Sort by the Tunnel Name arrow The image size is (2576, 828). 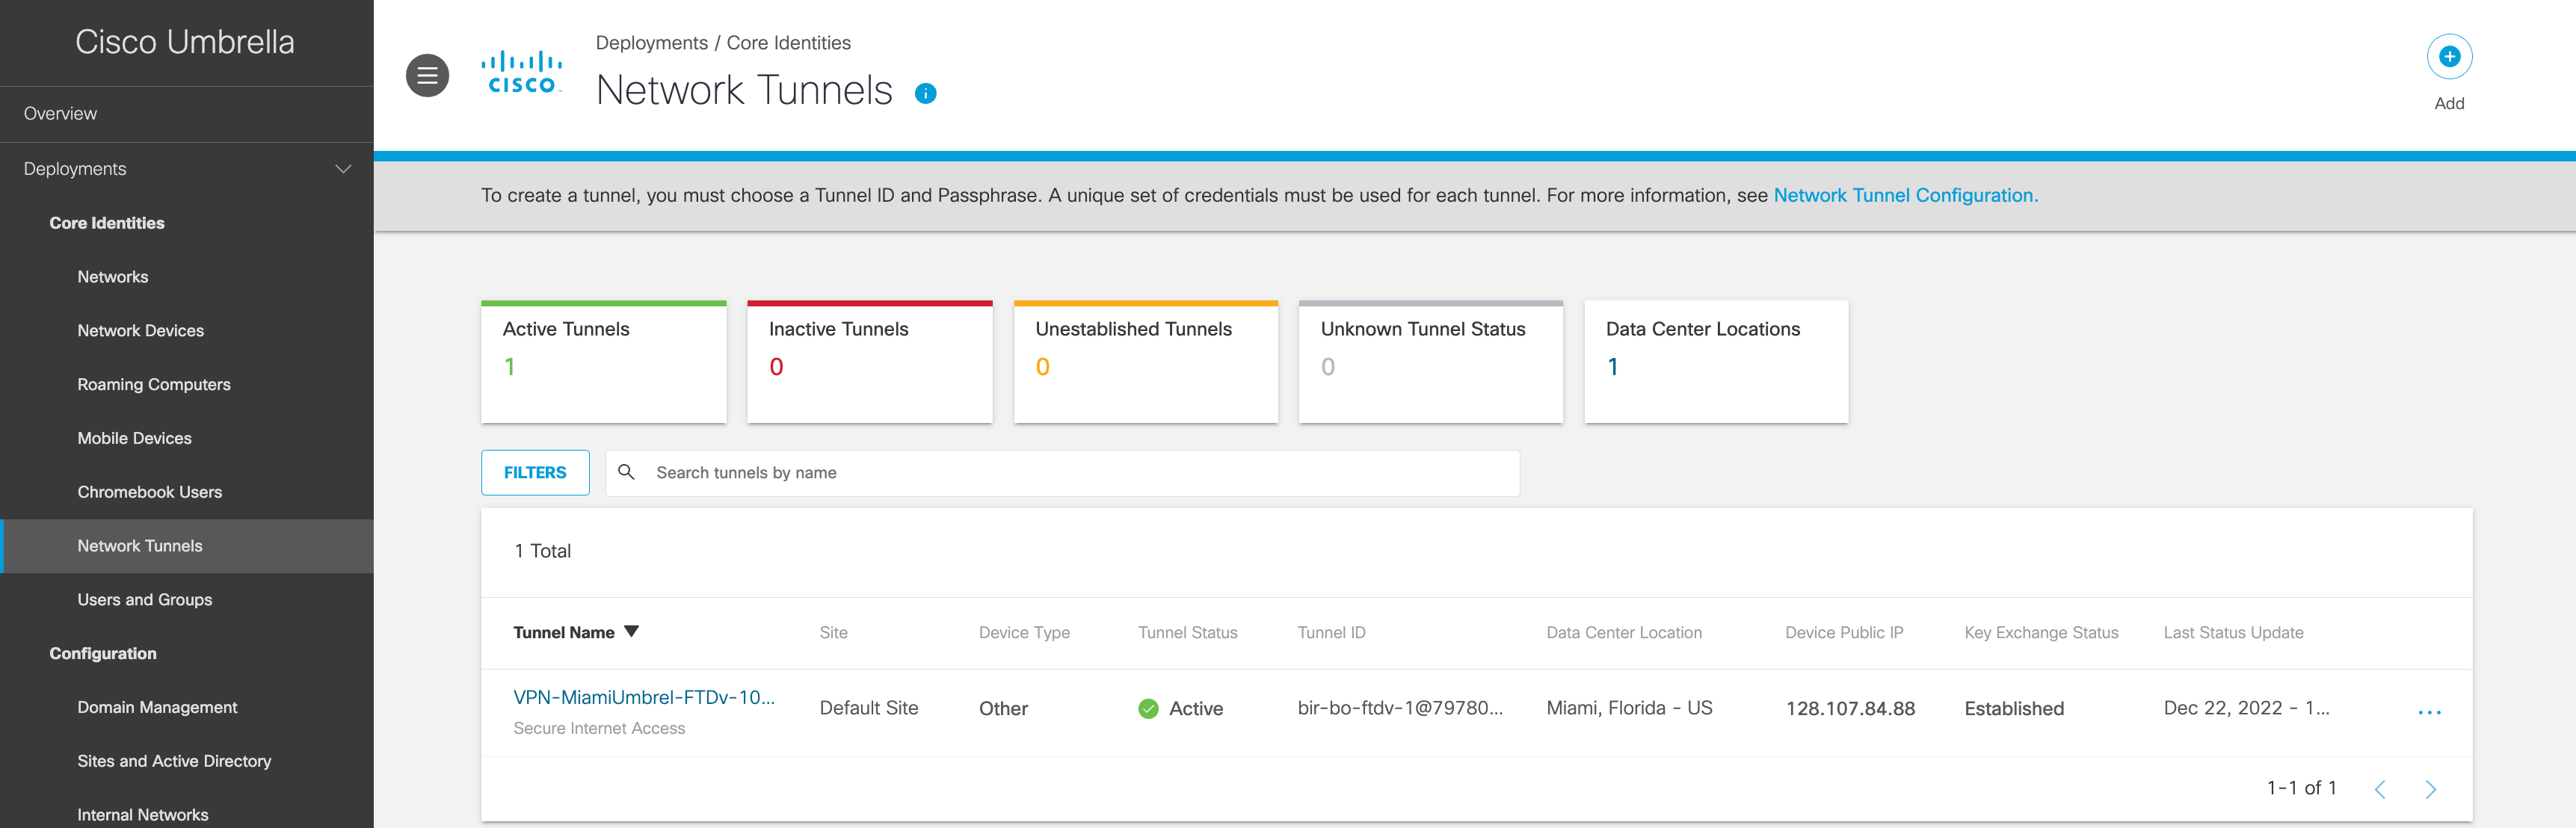(631, 632)
